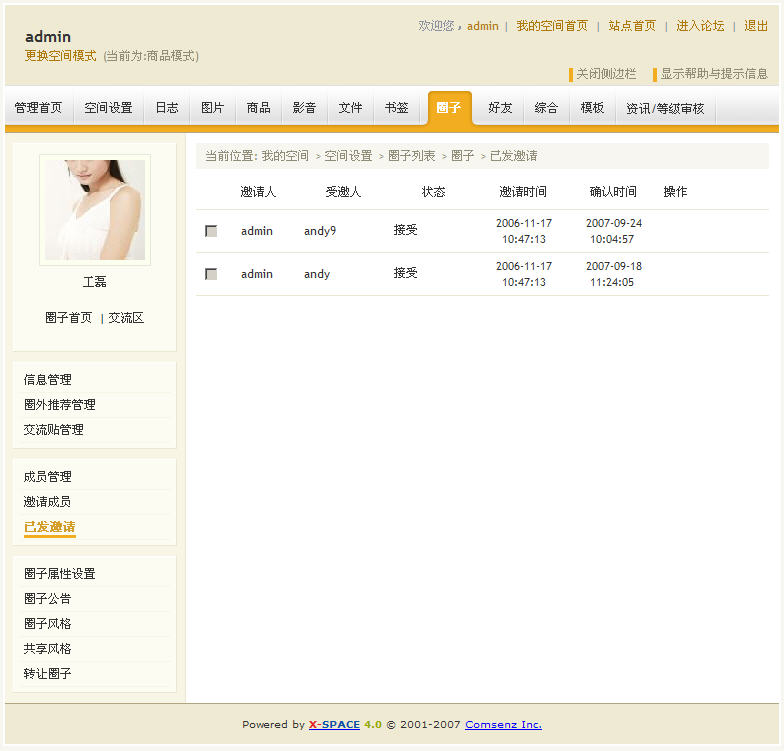
Task: Open 邀请成员 in the sidebar
Action: [x=48, y=502]
